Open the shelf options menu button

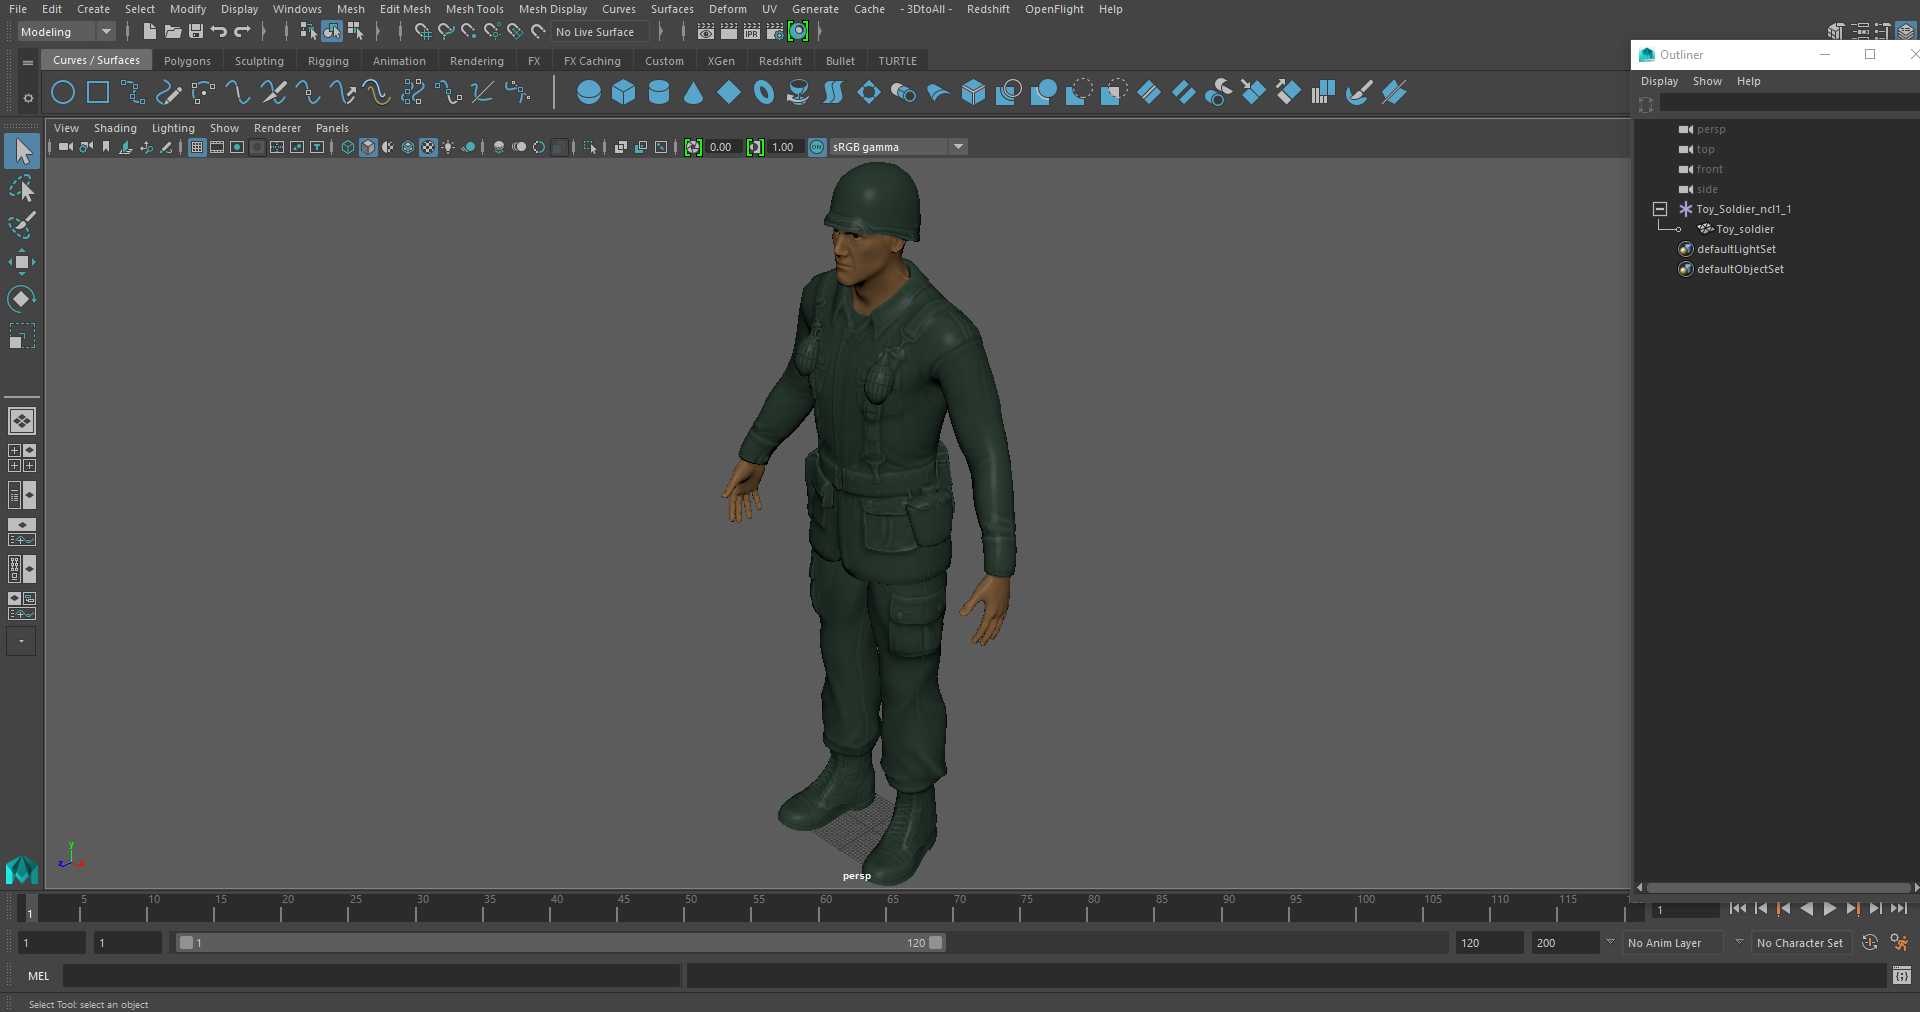[x=28, y=98]
